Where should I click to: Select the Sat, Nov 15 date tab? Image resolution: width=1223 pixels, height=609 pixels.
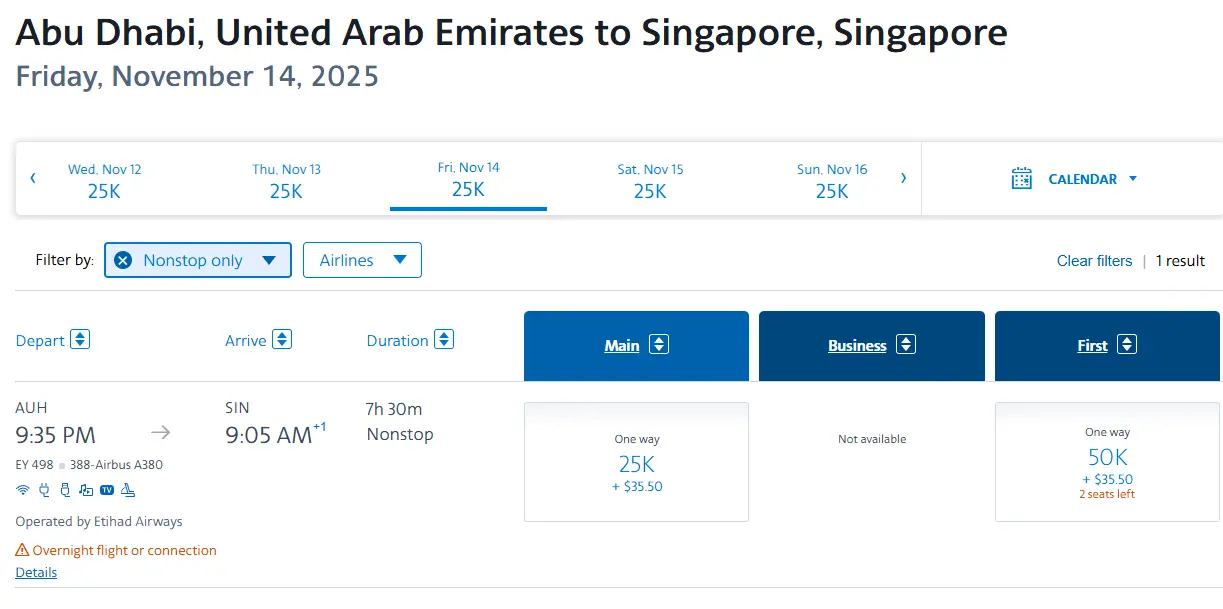pyautogui.click(x=650, y=180)
